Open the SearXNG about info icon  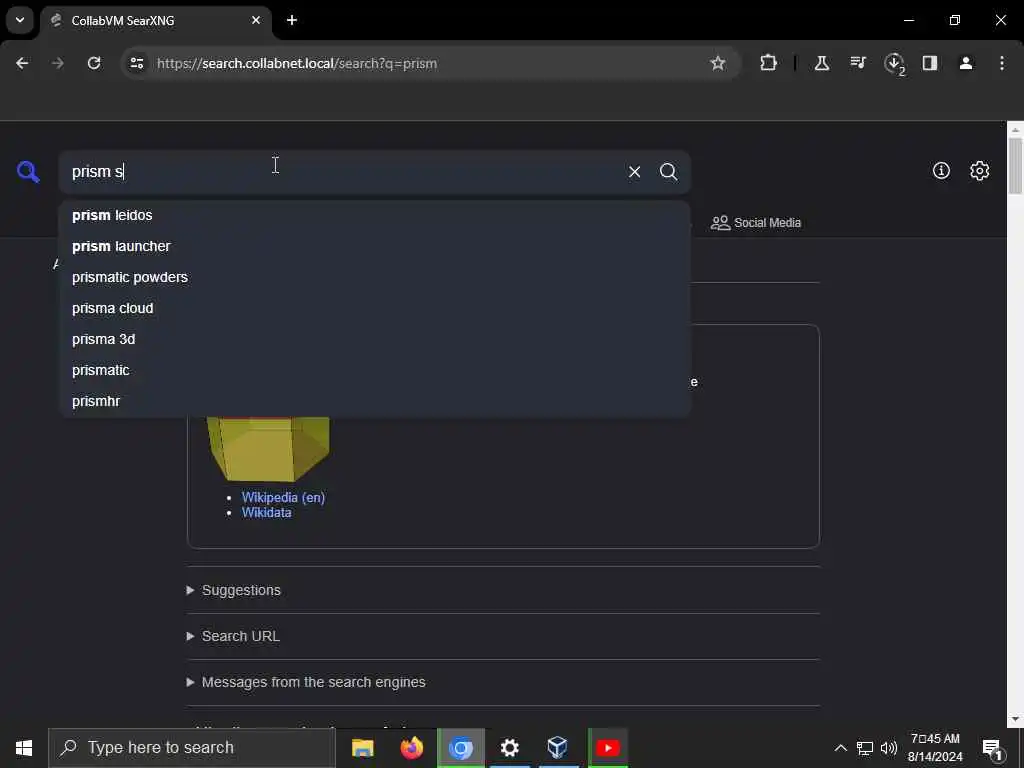click(x=941, y=170)
